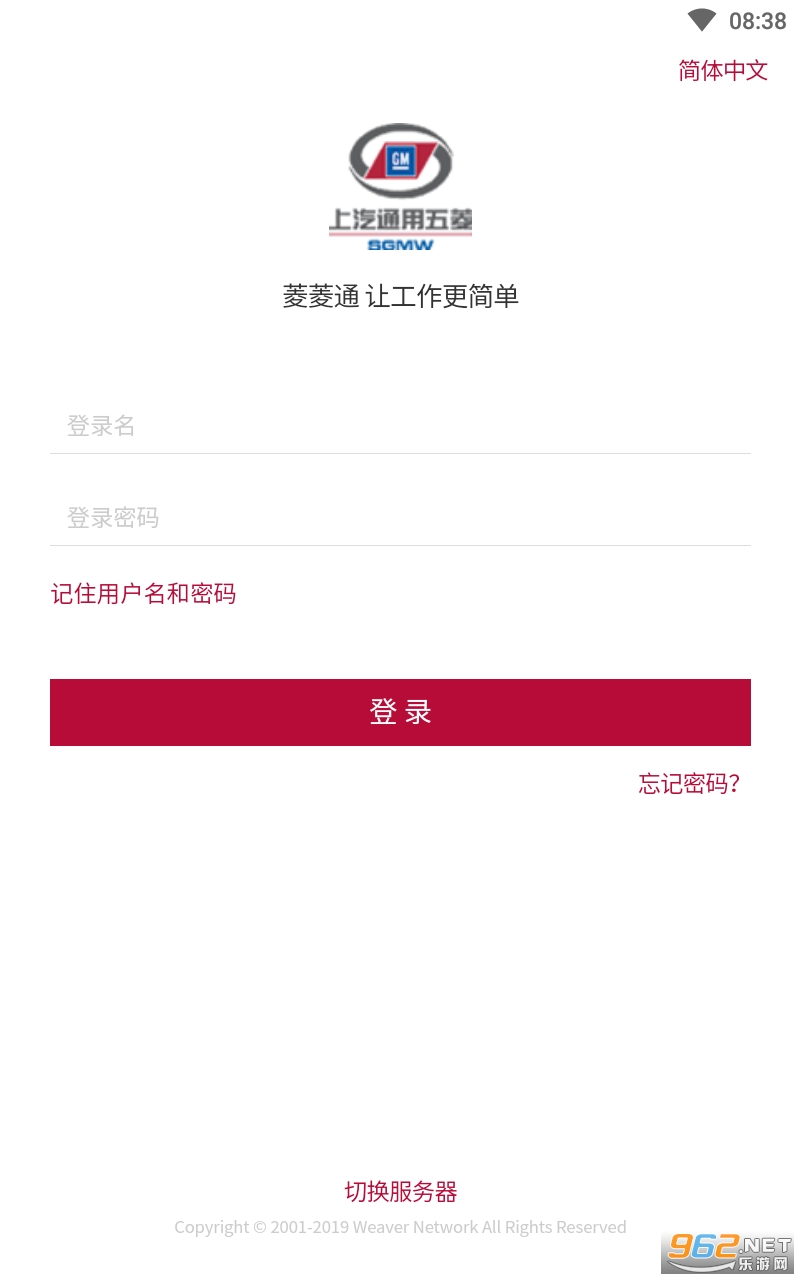Toggle 记住用户名和密码 remember option

[x=143, y=594]
